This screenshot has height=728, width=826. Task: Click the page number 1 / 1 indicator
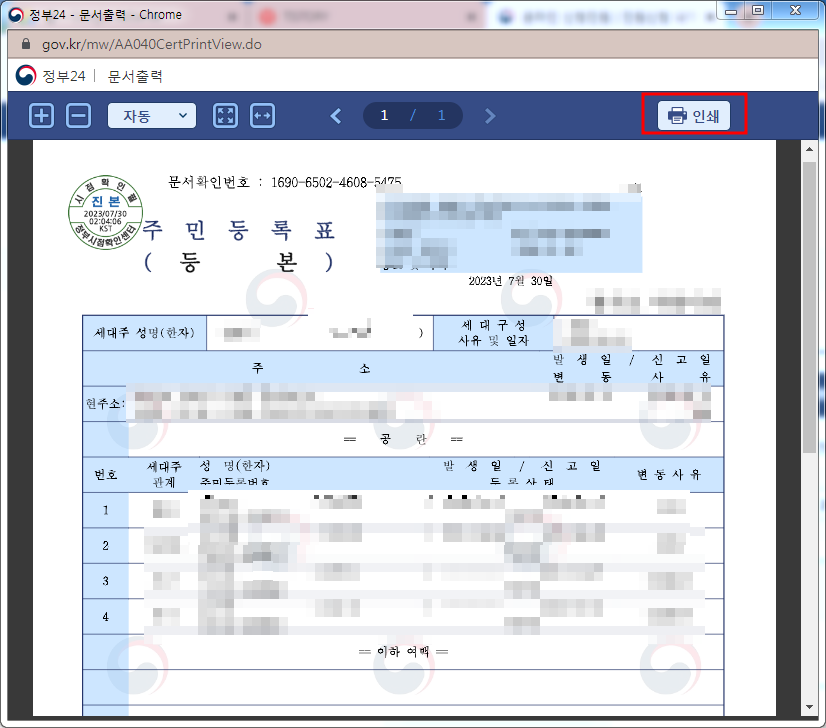pyautogui.click(x=413, y=115)
